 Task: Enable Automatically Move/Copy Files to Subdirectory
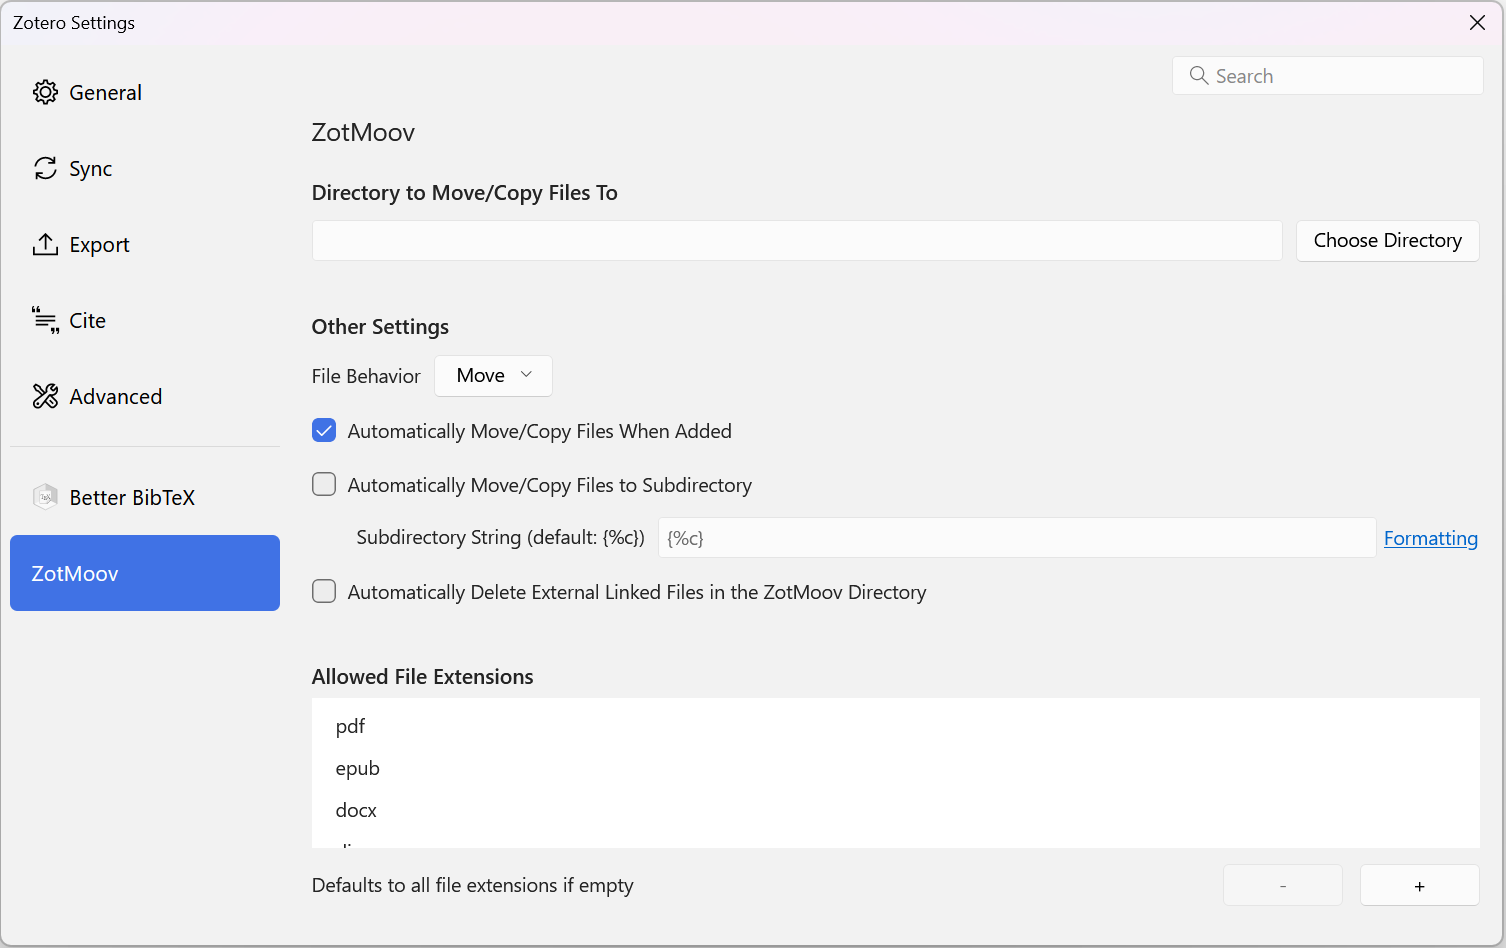(324, 485)
